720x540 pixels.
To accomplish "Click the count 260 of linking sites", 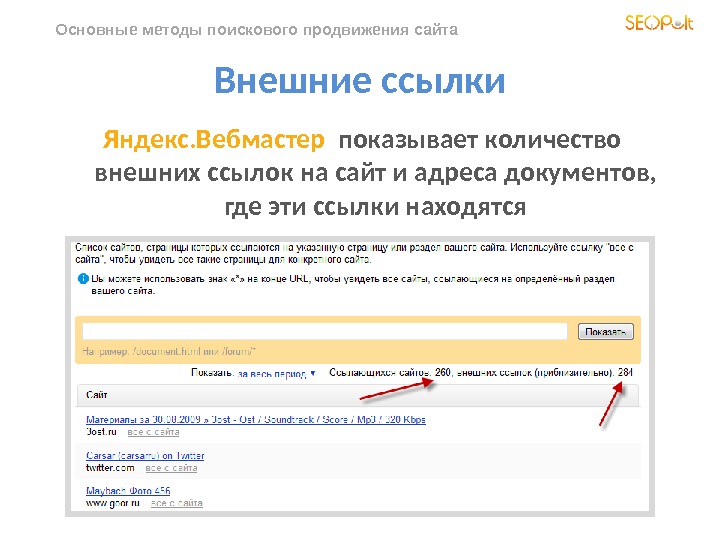I will tap(443, 372).
